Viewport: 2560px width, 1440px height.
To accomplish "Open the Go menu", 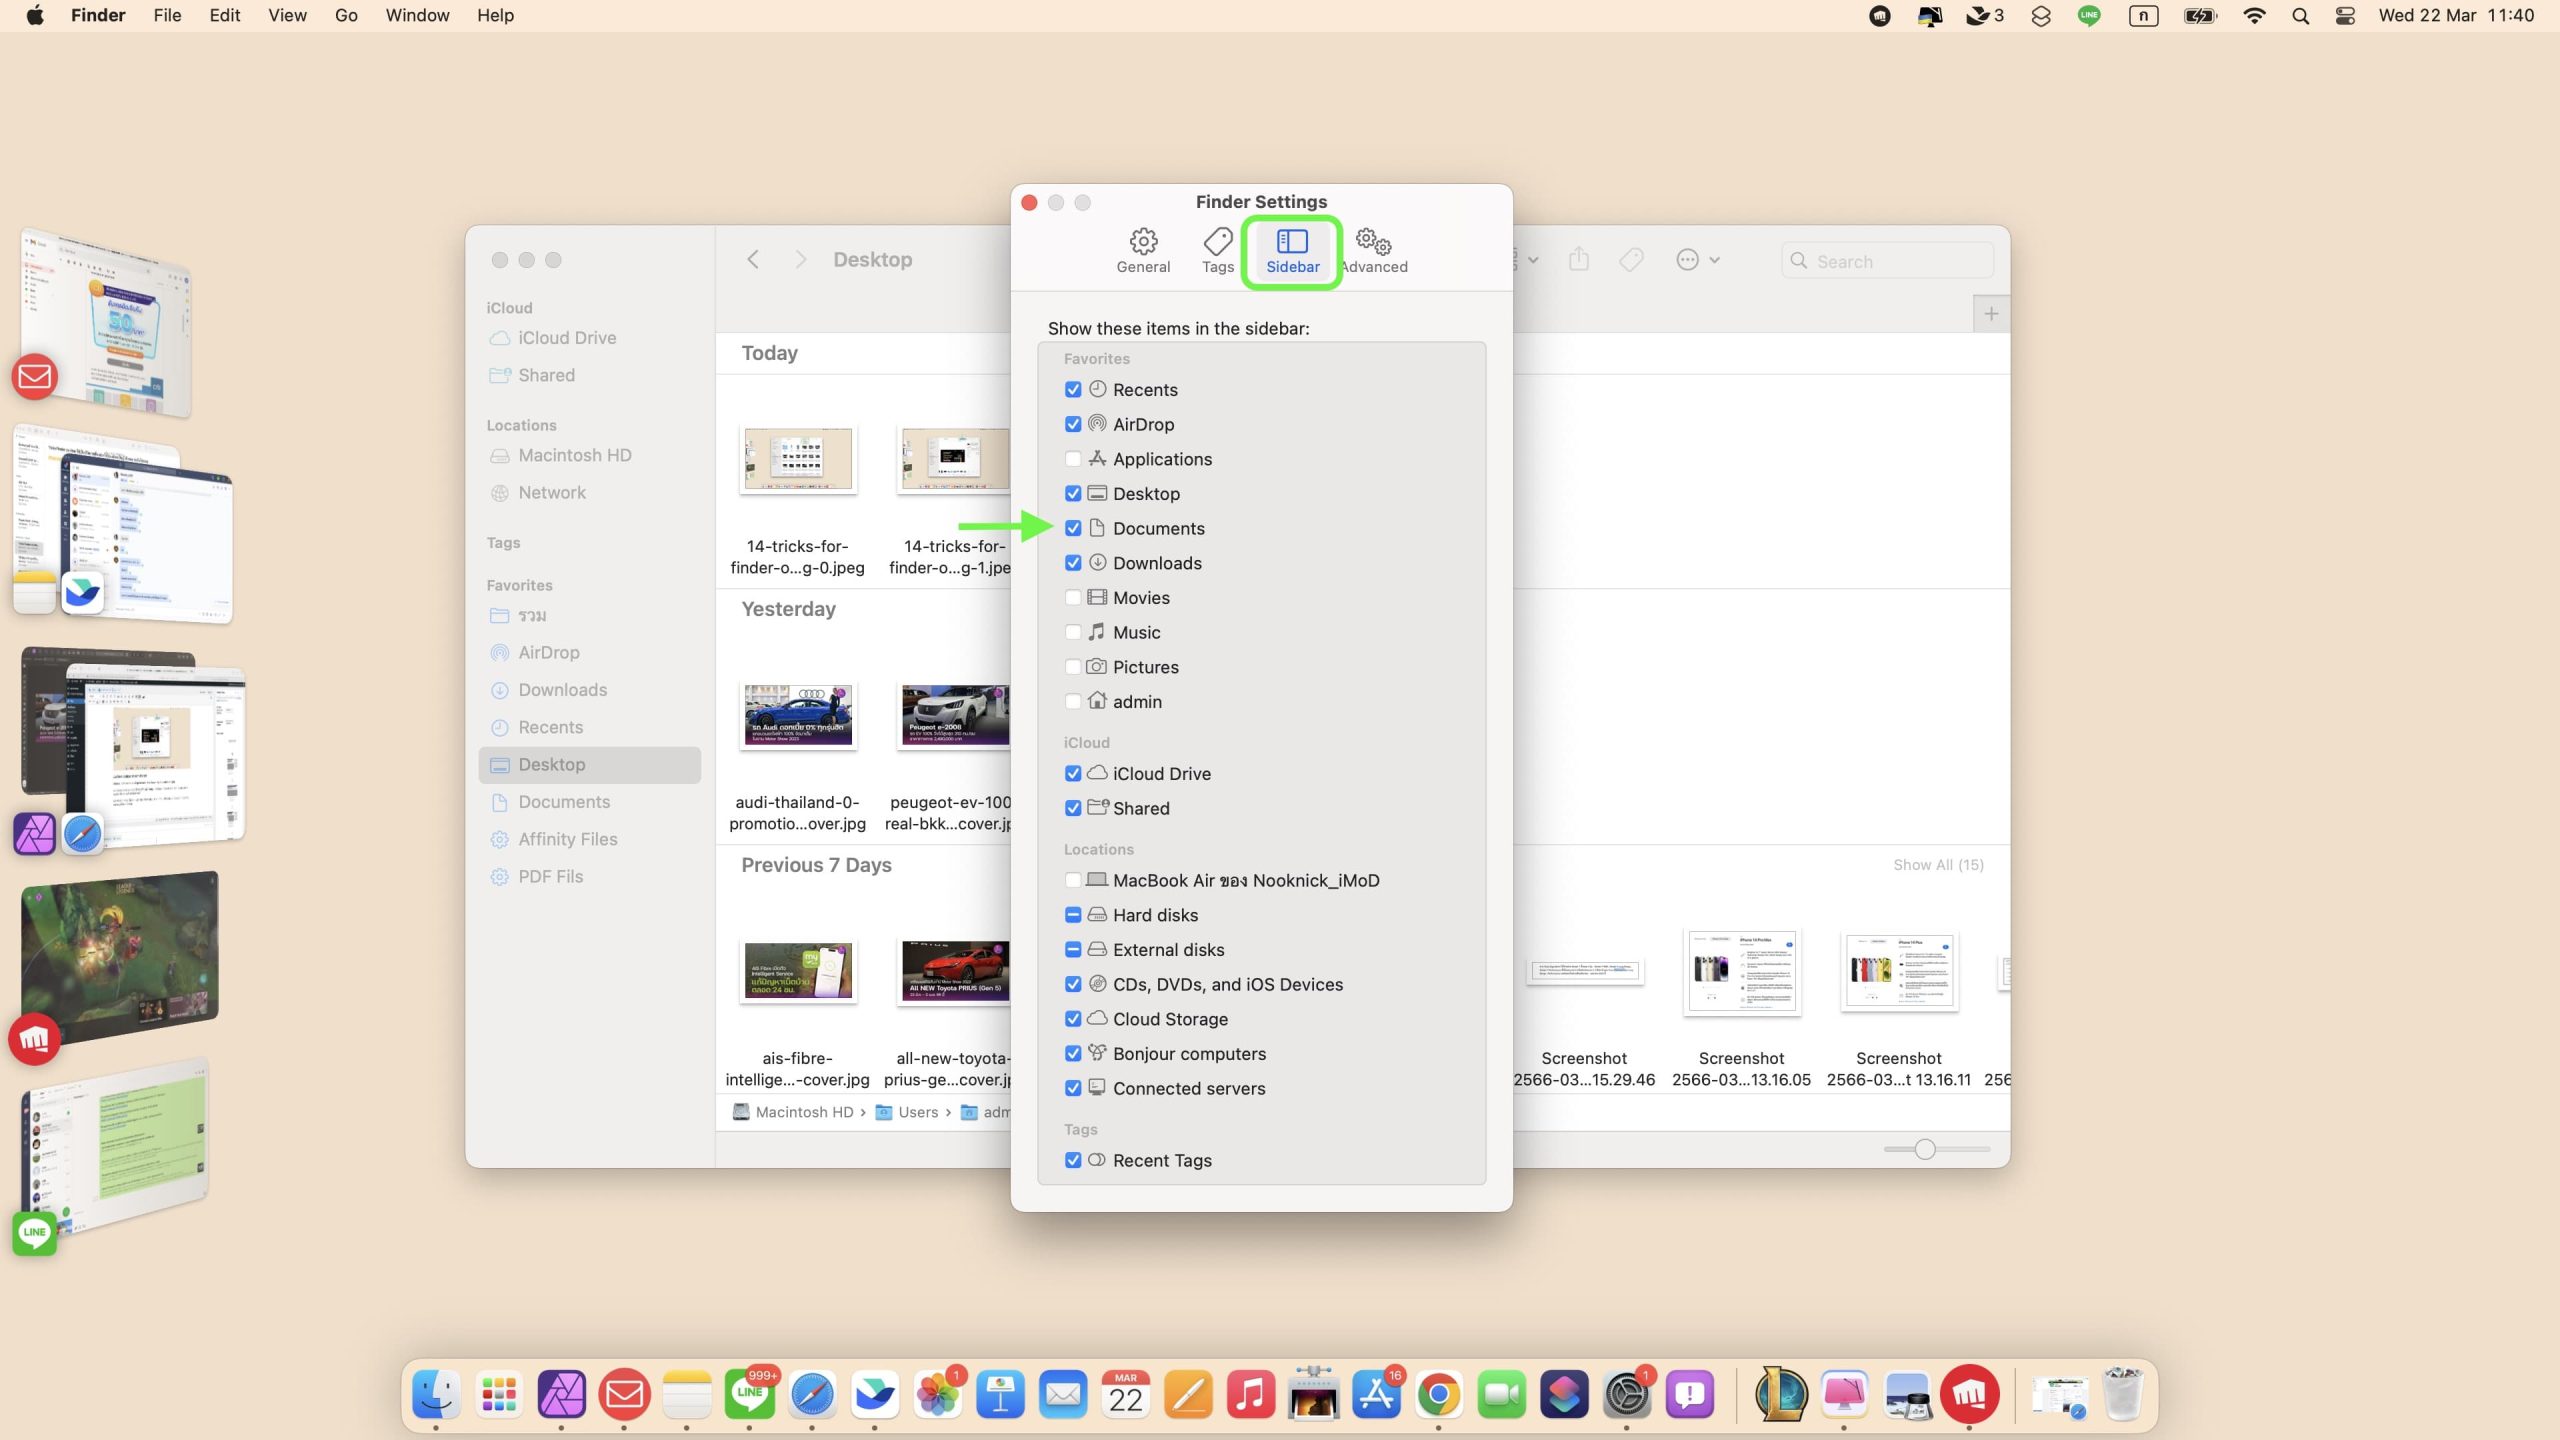I will 346,16.
